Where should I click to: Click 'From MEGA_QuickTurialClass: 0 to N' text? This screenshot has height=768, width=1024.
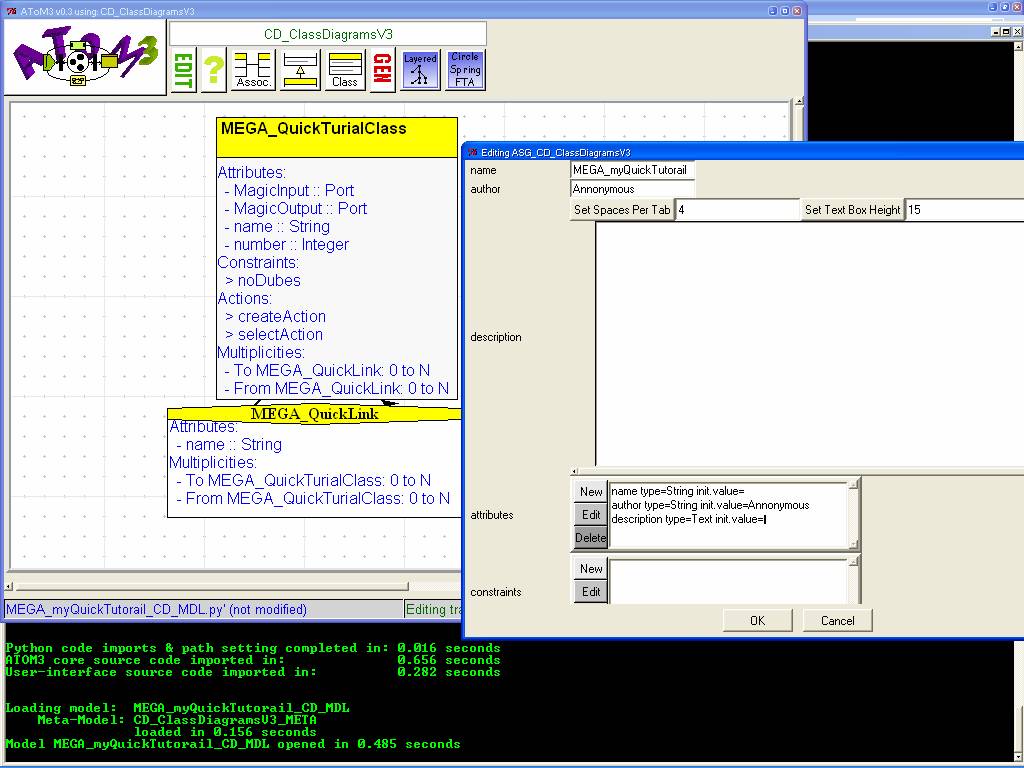[317, 498]
